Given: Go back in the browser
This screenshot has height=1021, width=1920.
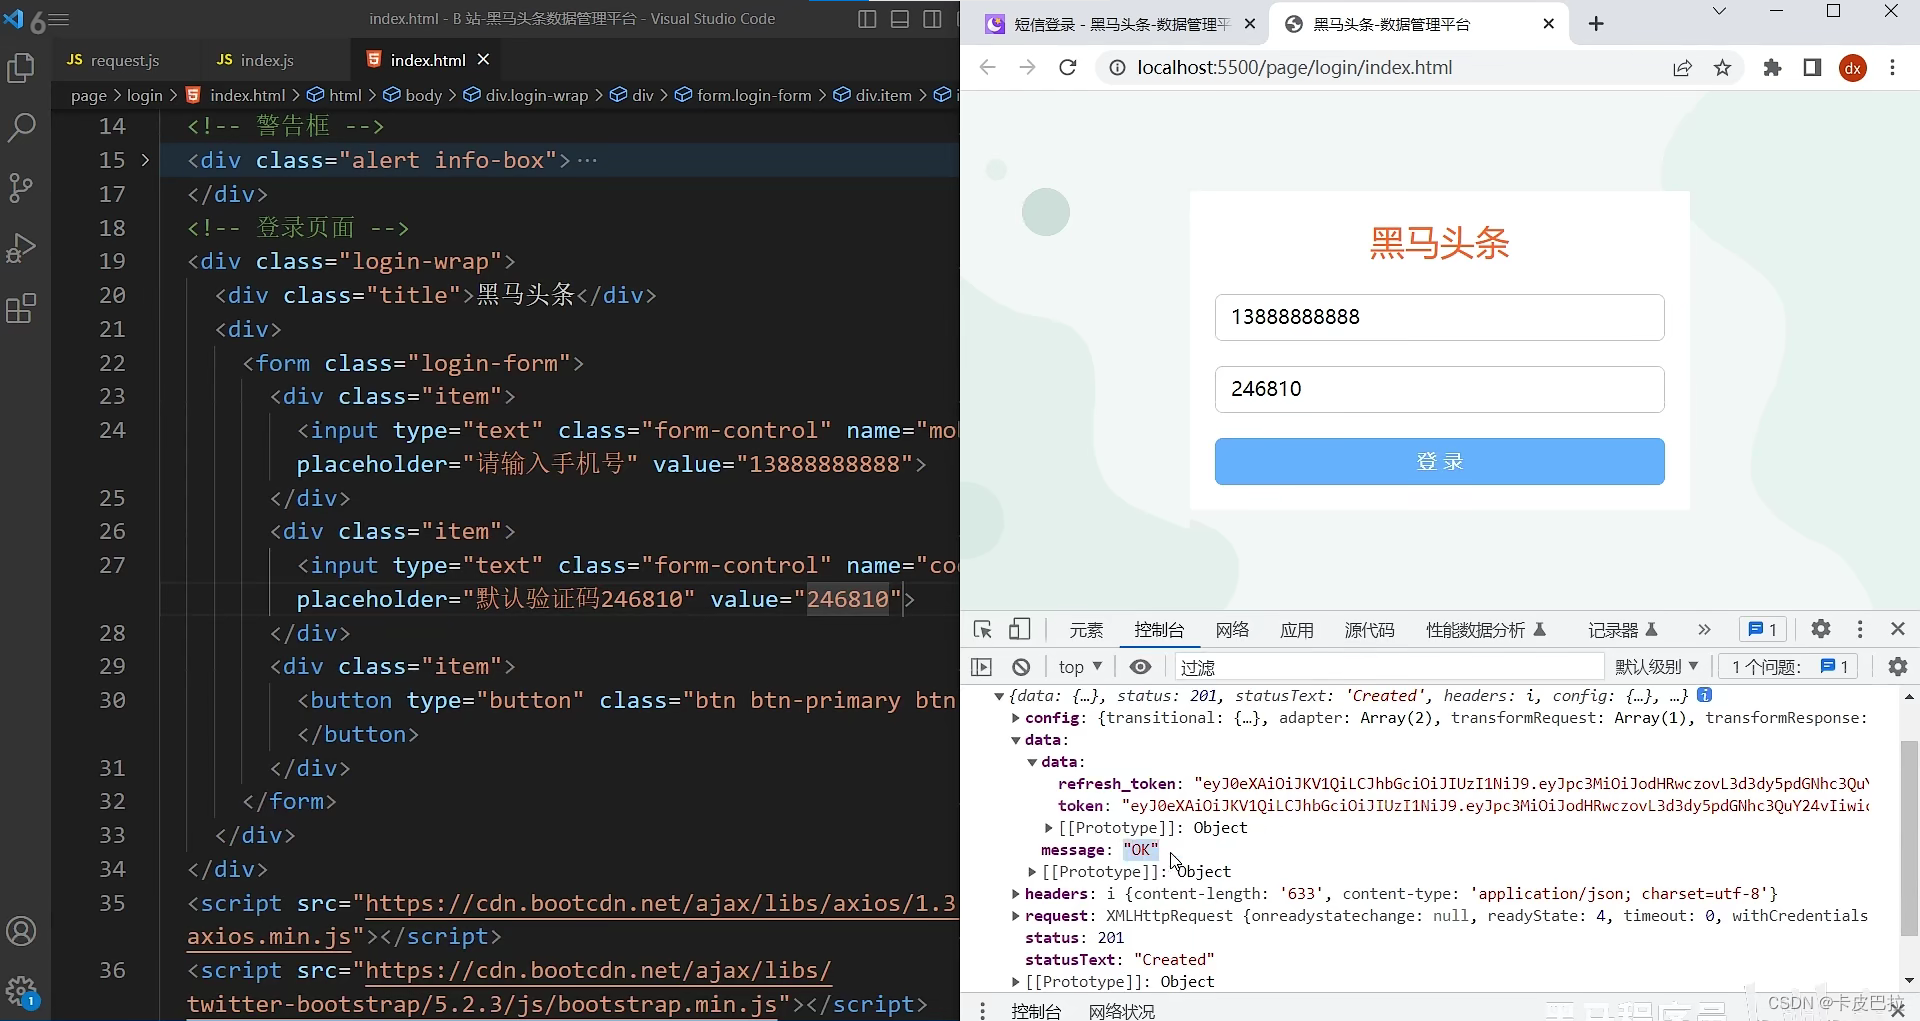Looking at the screenshot, I should [x=988, y=67].
